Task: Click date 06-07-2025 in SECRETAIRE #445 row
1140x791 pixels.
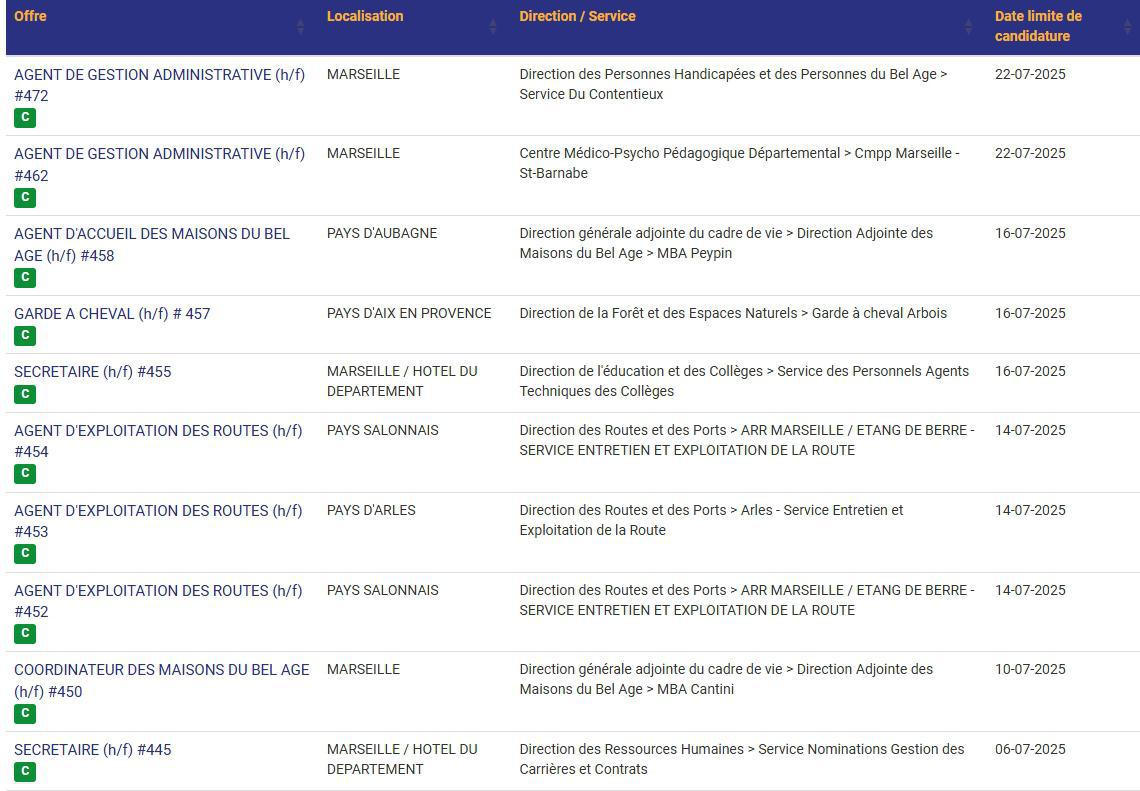Action: tap(1030, 750)
